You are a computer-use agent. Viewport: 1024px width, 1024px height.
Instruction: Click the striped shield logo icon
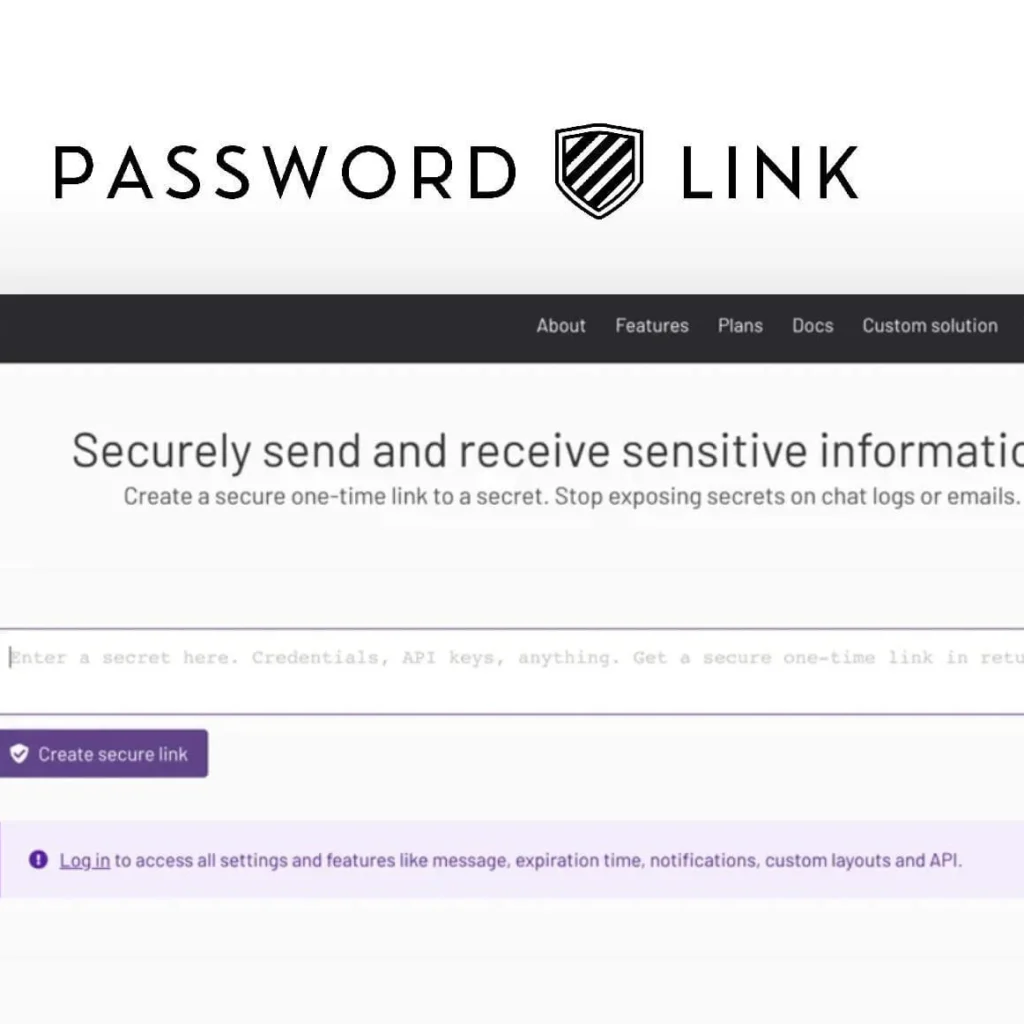pos(599,171)
